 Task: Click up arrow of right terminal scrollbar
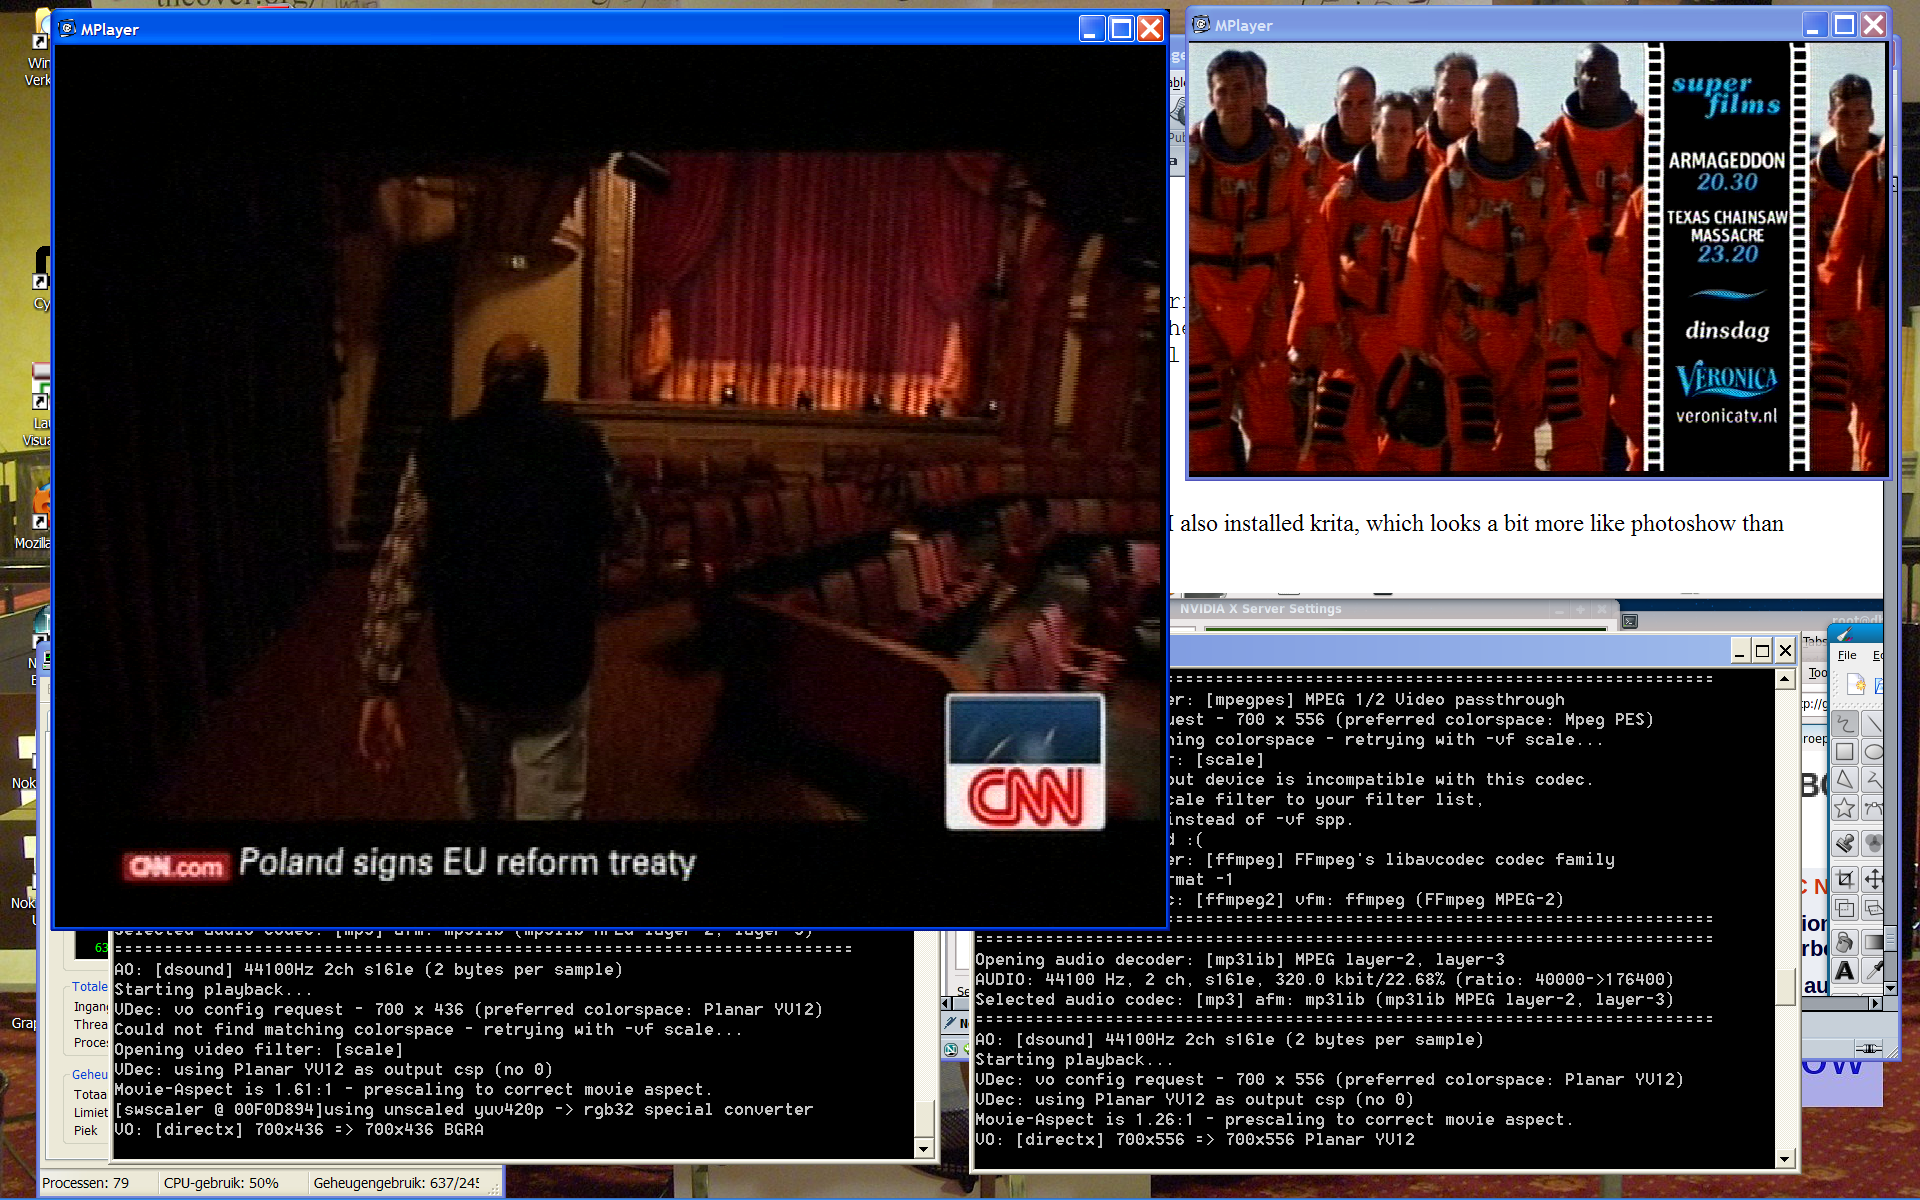(x=1785, y=679)
